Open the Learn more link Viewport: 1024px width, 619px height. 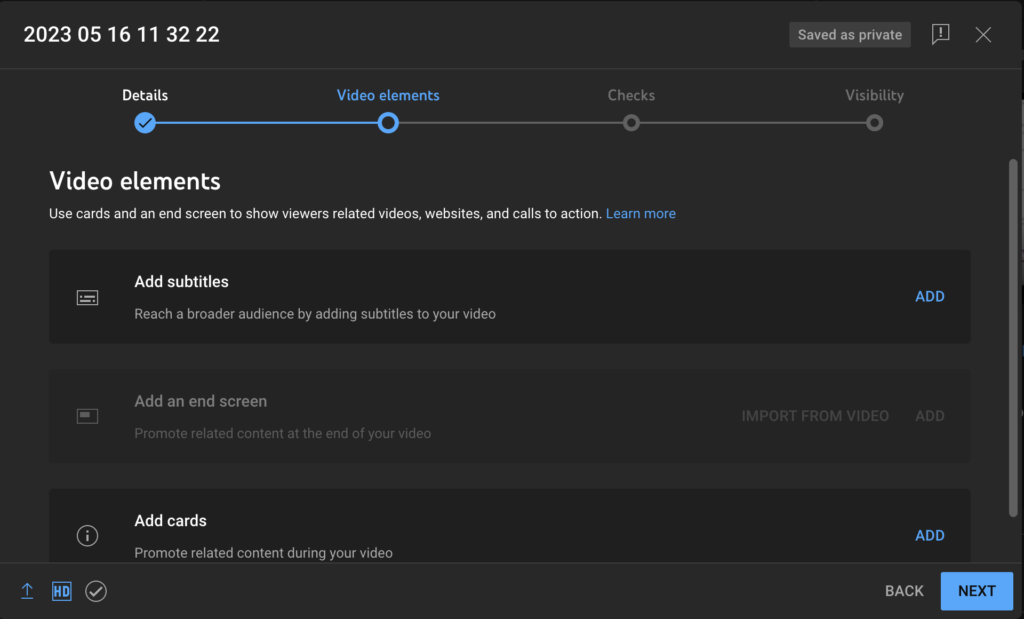[640, 213]
